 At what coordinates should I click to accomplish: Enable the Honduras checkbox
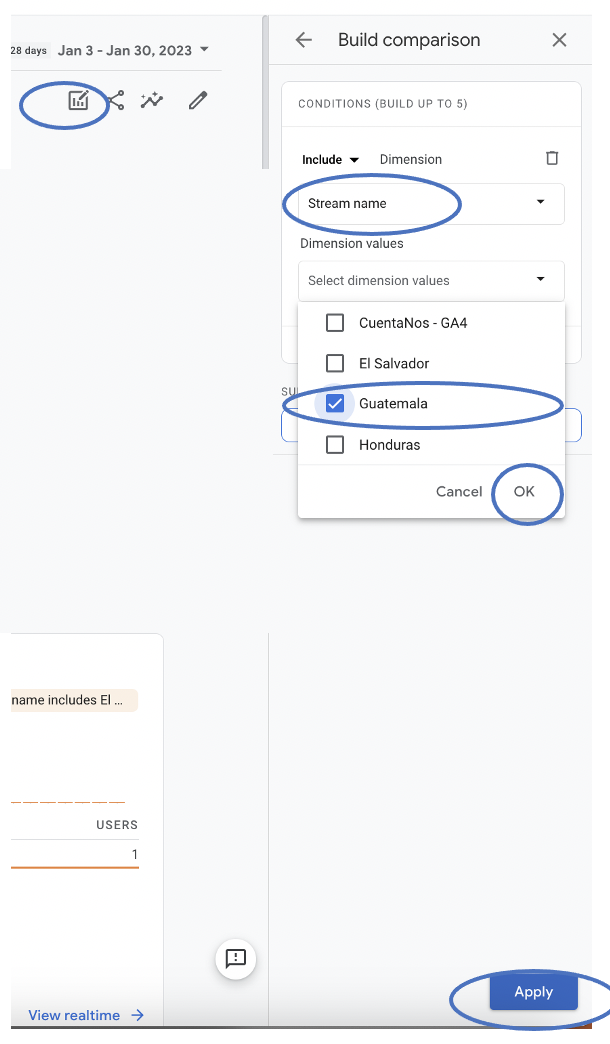pyautogui.click(x=336, y=445)
